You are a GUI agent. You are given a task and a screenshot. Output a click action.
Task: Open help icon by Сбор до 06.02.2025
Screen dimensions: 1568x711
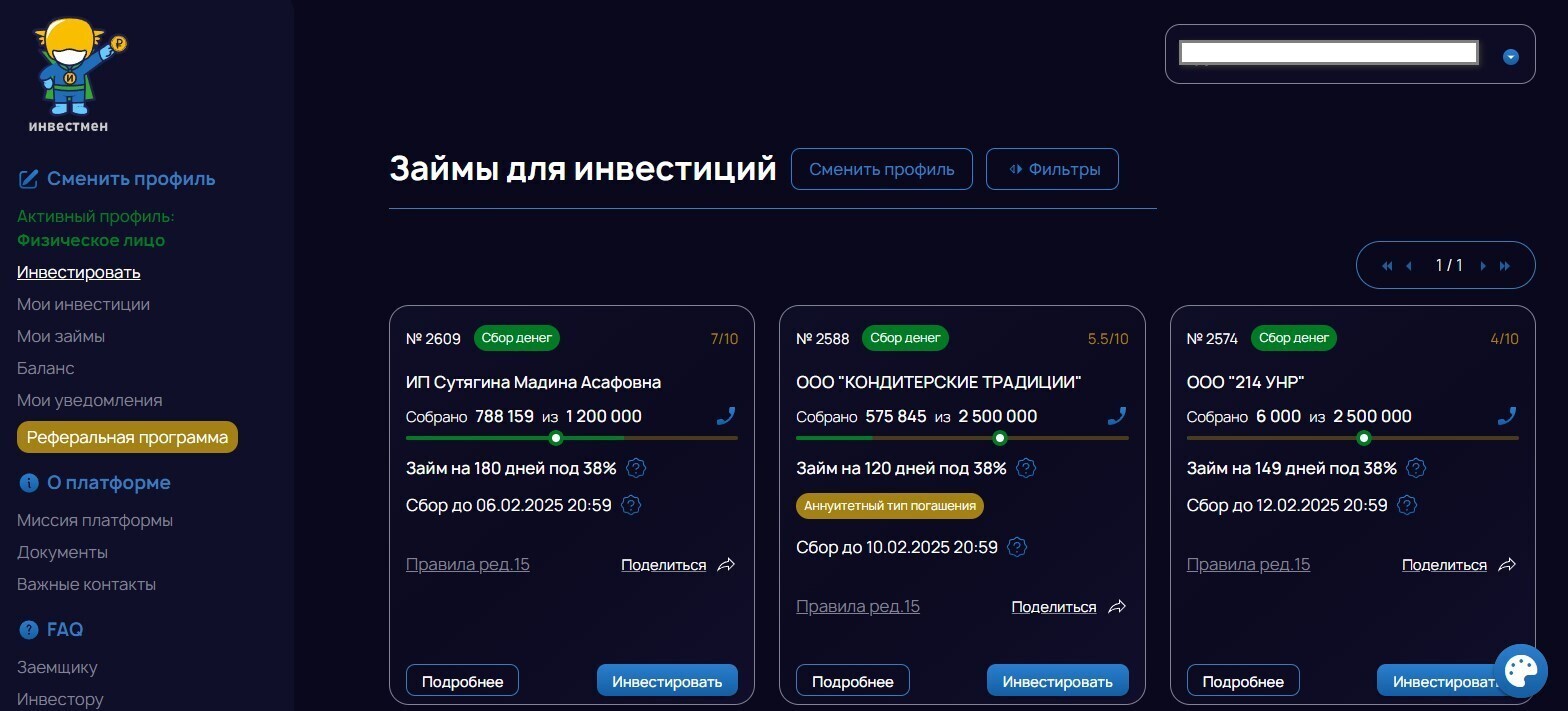tap(631, 505)
